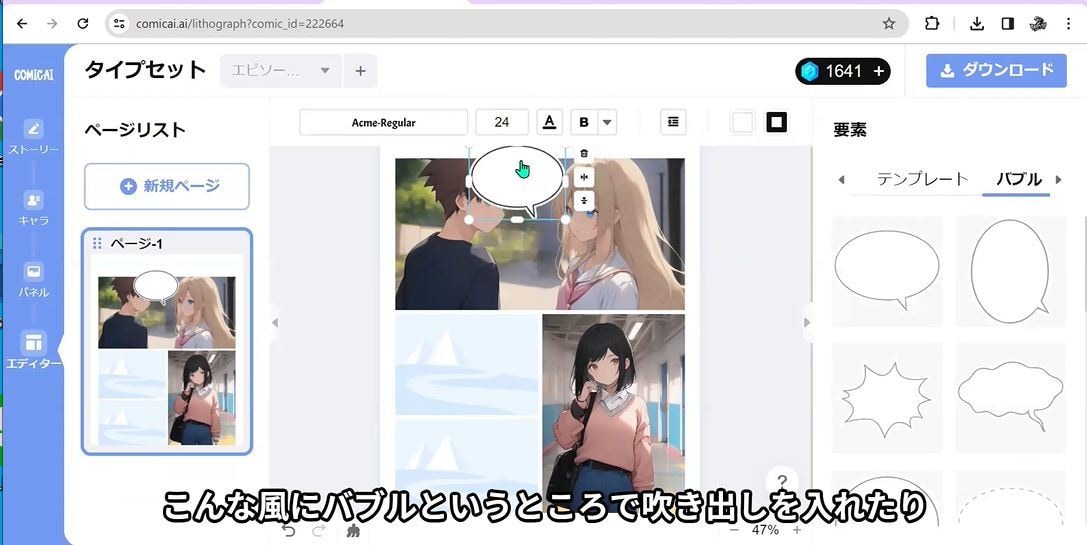
Task: Undo the last action
Action: (x=289, y=530)
